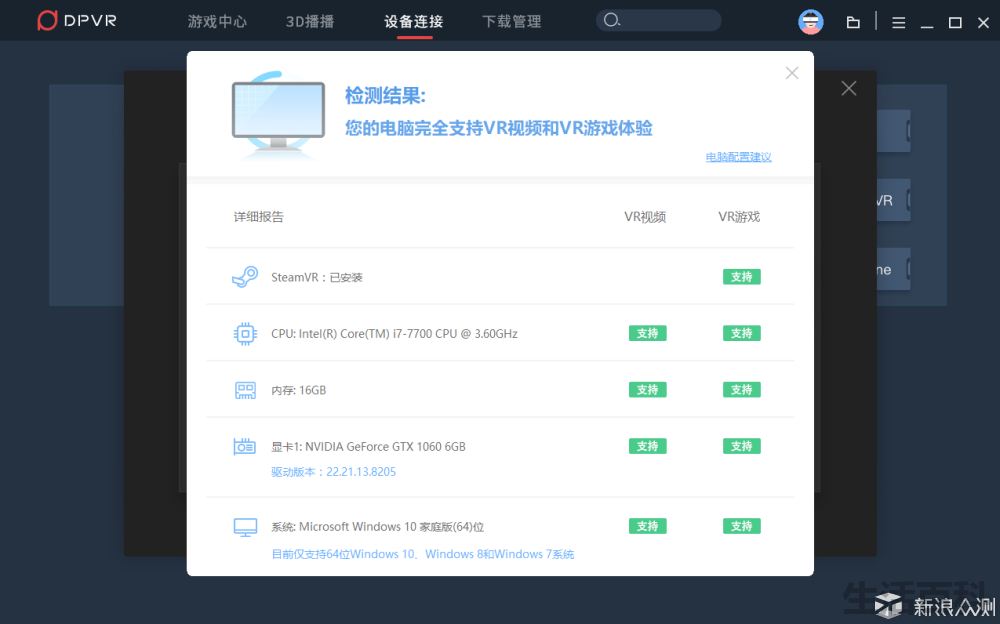Viewport: 1000px width, 624px height.
Task: Click CPU row VR游戏 支持 badge
Action: pos(742,333)
